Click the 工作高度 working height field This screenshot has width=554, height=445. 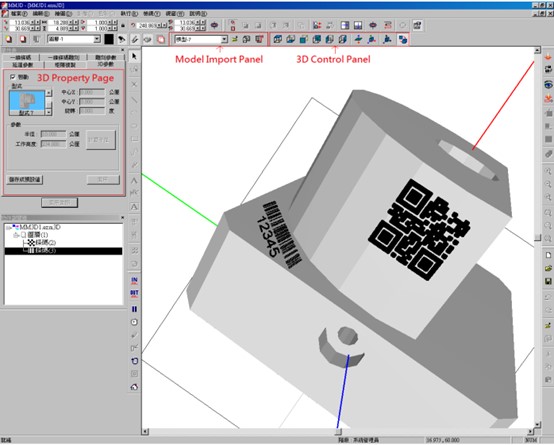point(53,144)
